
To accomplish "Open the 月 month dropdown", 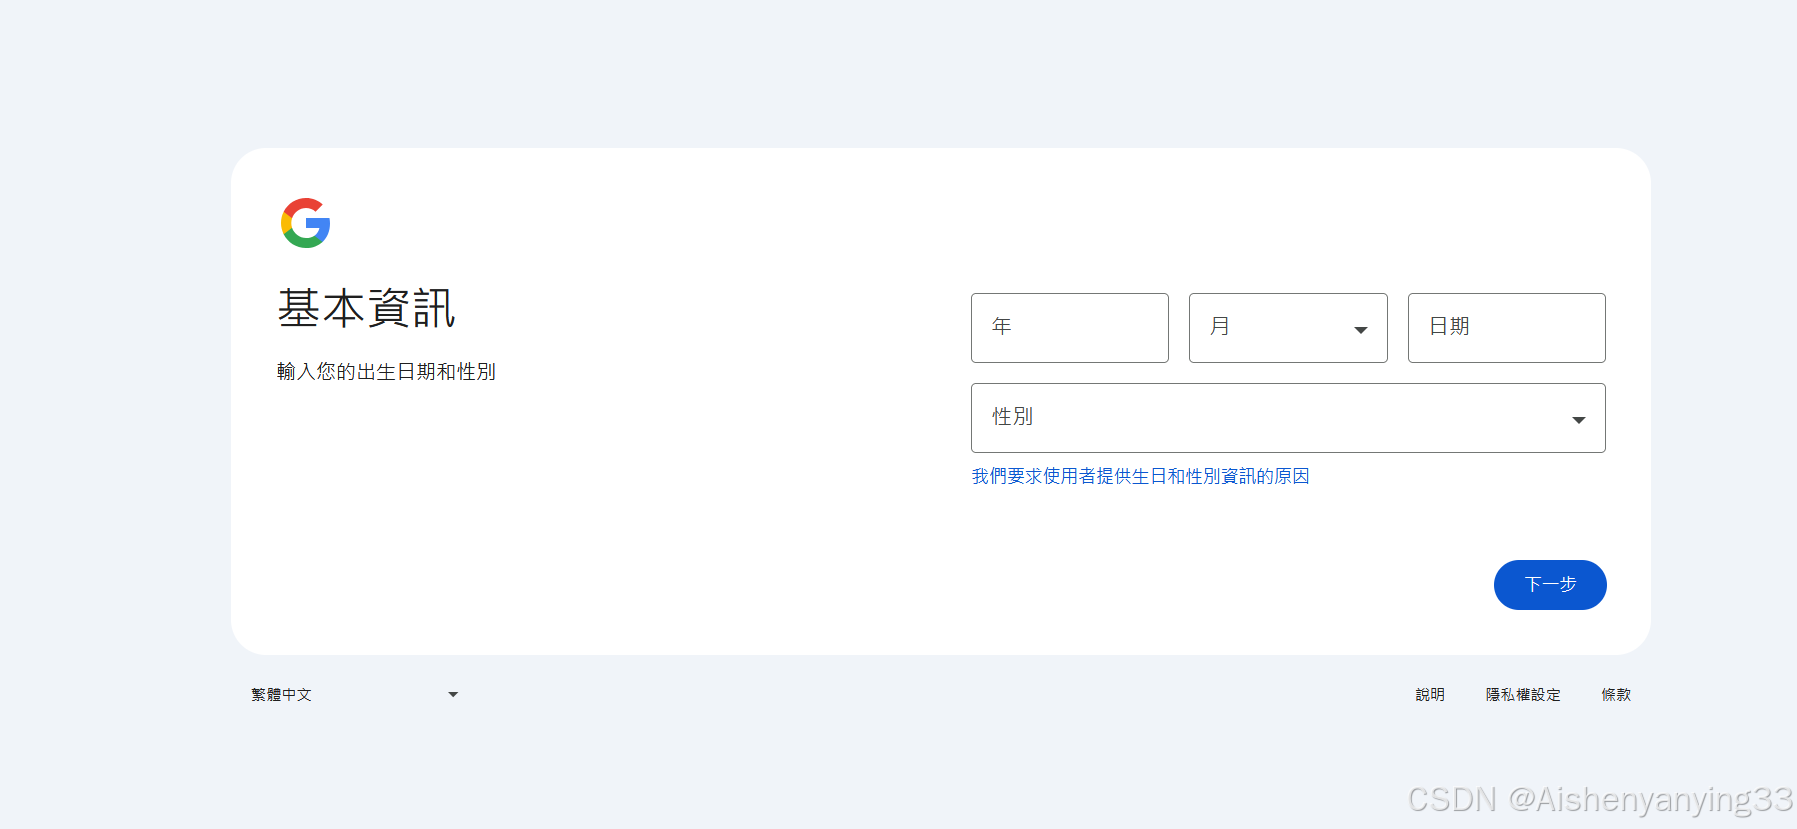I will tap(1288, 328).
